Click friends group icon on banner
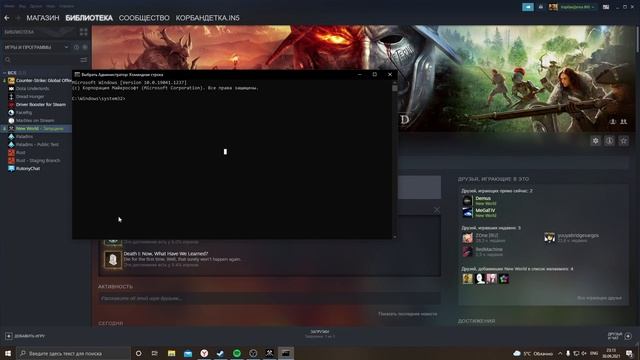 click(x=624, y=122)
